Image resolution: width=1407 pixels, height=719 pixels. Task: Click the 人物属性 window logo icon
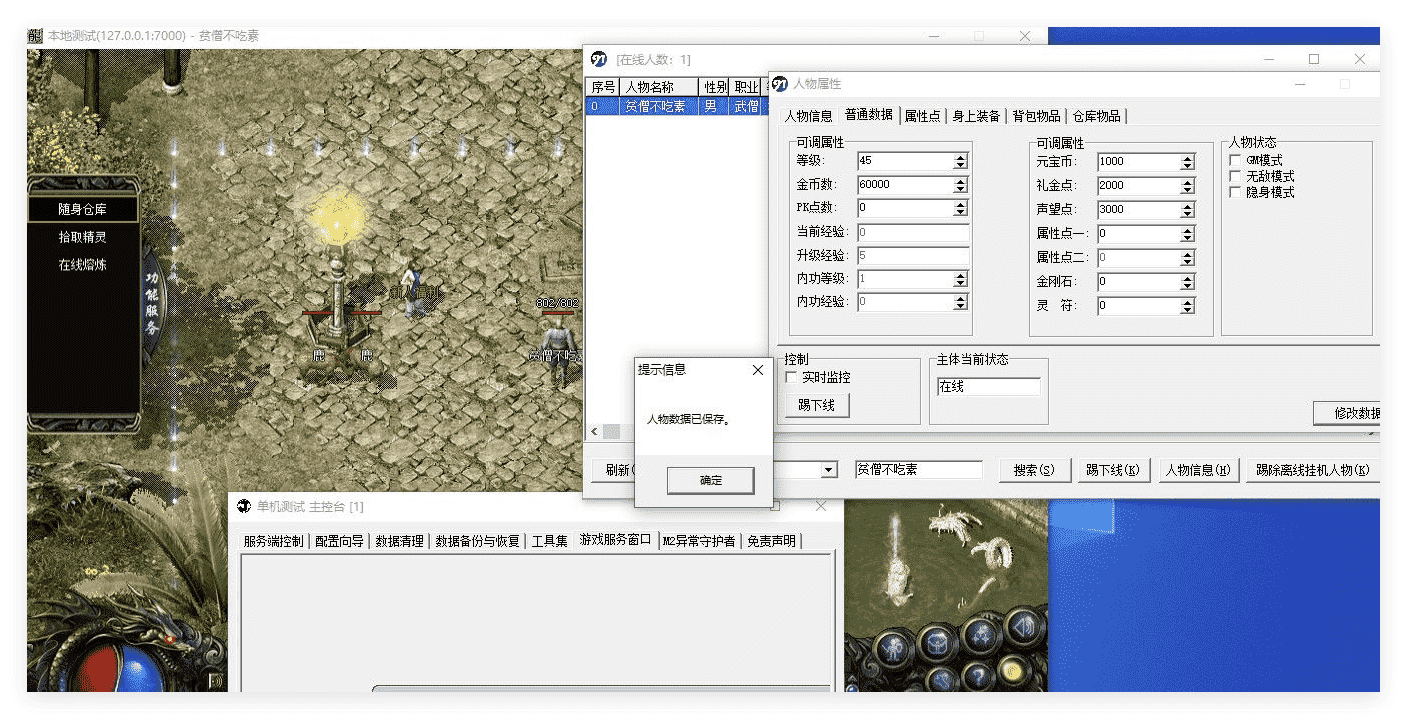pyautogui.click(x=780, y=84)
